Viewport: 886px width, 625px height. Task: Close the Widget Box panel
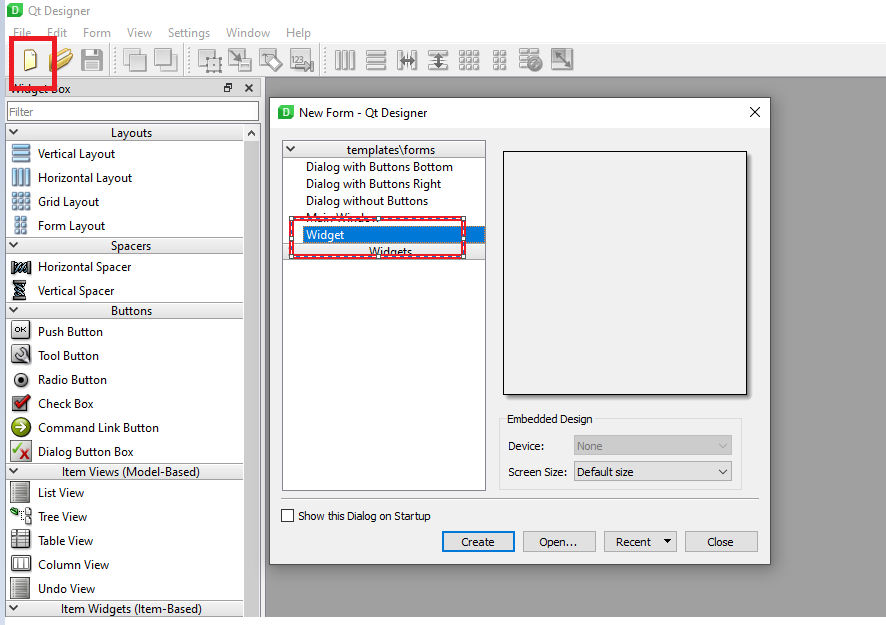(x=249, y=88)
